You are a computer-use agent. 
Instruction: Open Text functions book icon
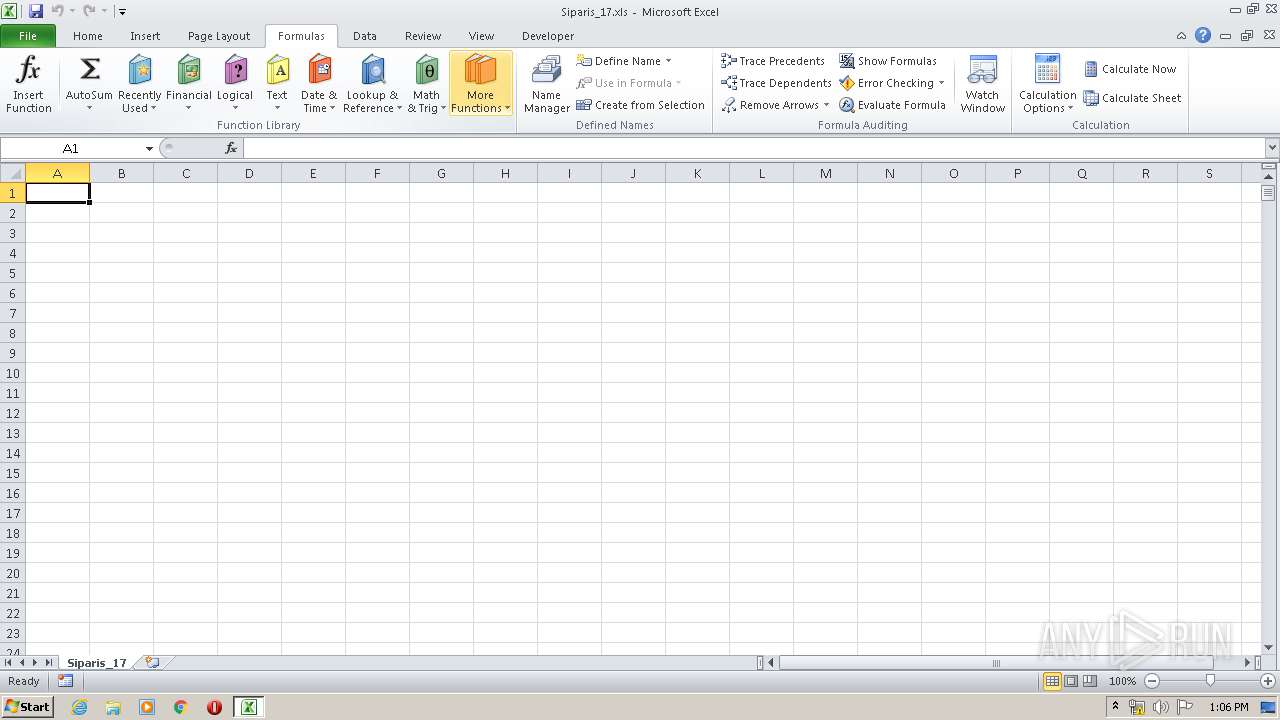tap(277, 70)
